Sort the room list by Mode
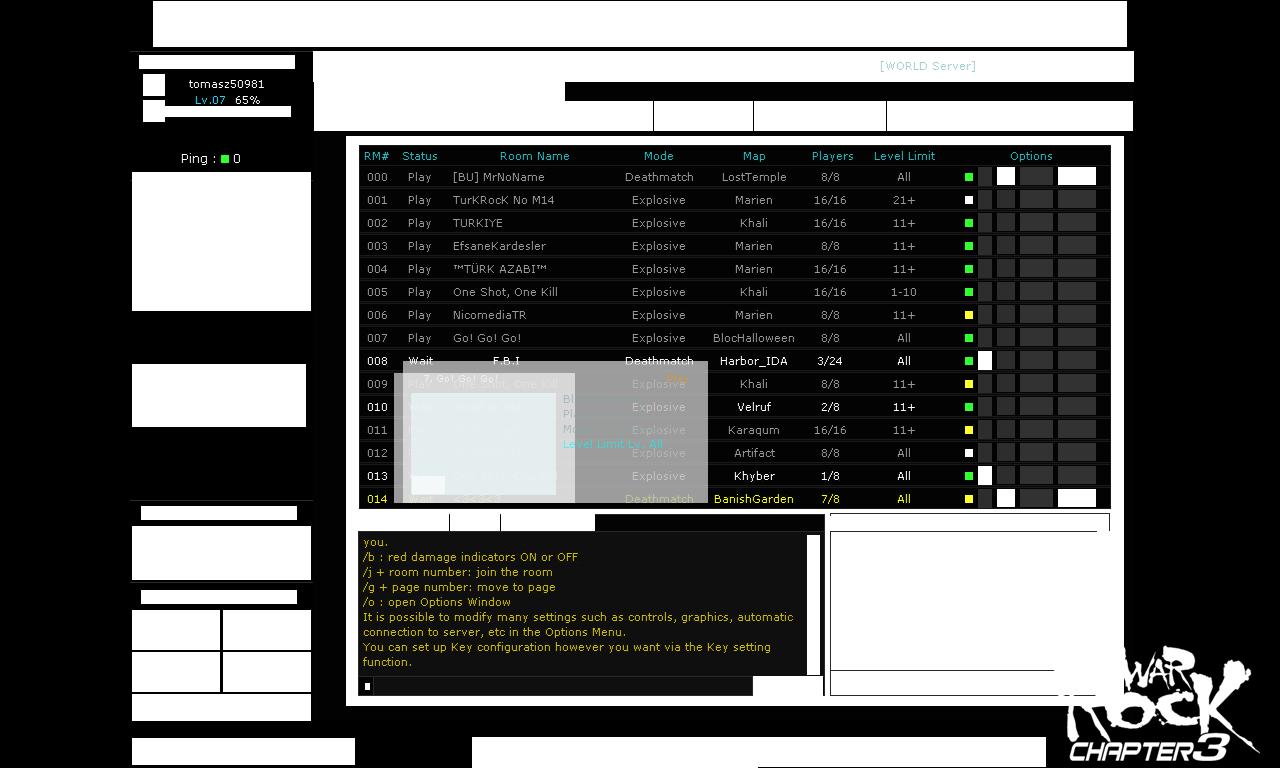The height and width of the screenshot is (768, 1280). tap(659, 156)
